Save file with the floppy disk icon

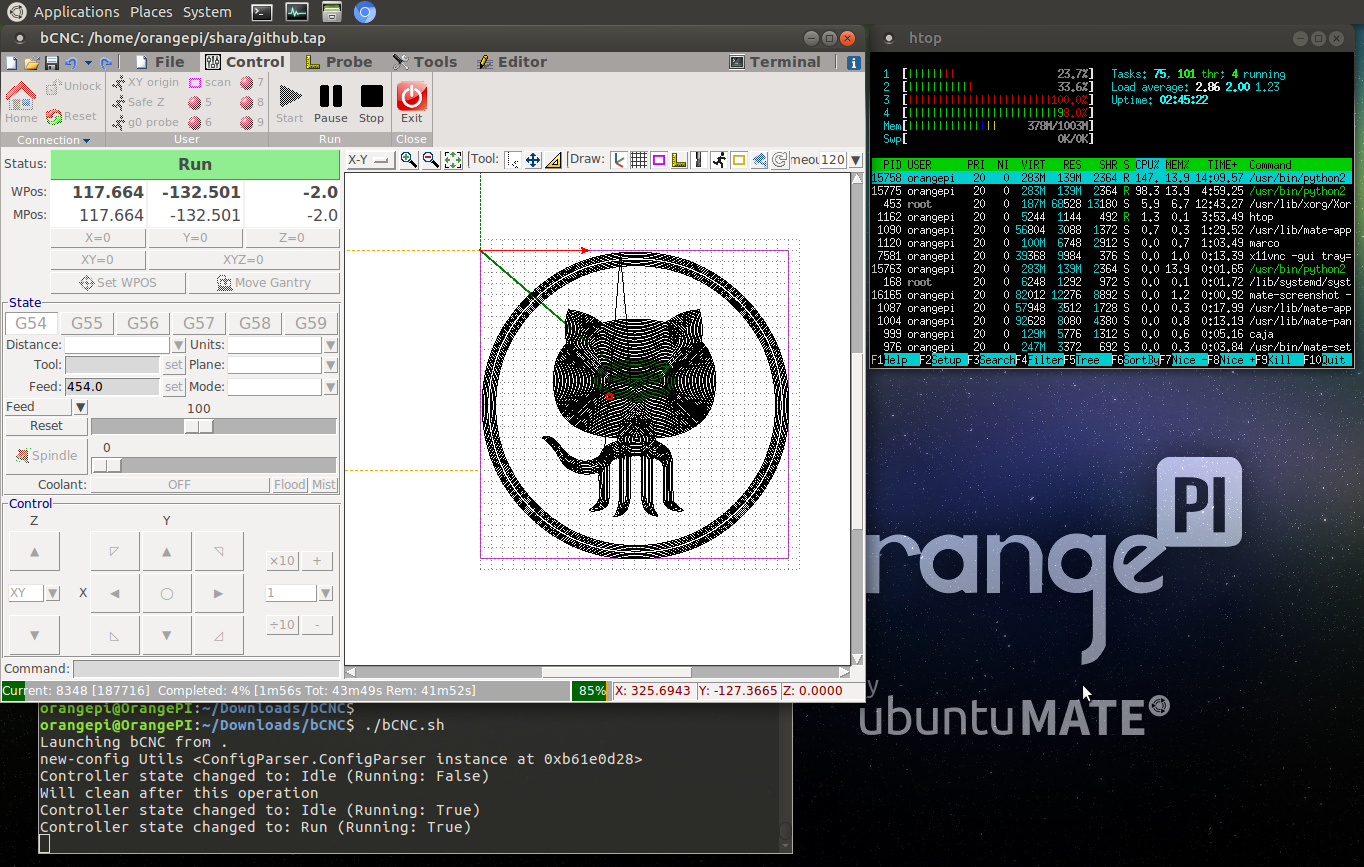click(51, 63)
